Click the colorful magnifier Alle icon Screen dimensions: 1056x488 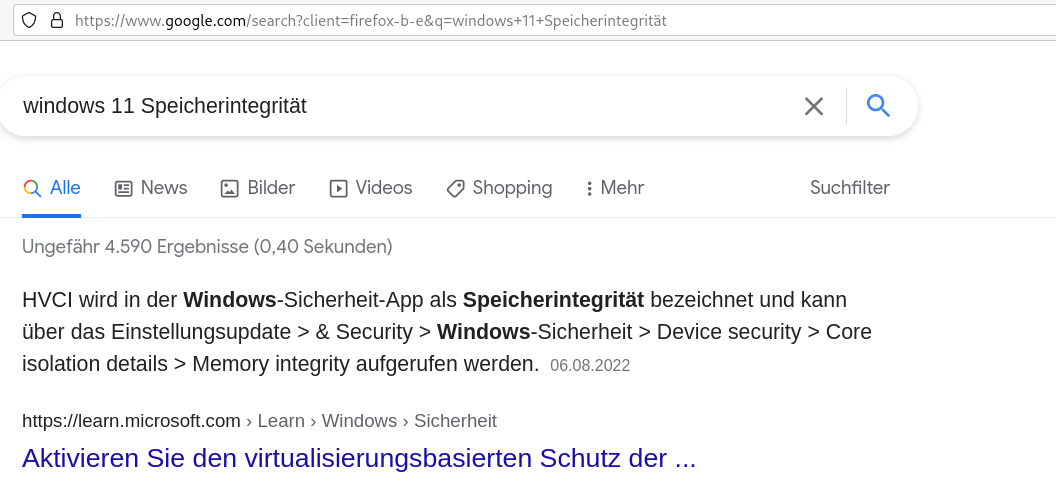point(32,188)
